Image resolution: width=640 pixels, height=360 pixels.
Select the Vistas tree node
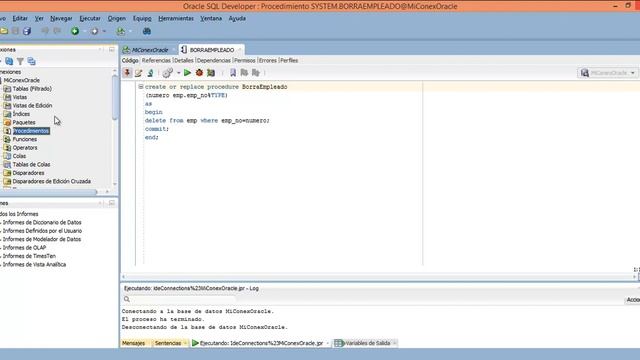coord(20,97)
